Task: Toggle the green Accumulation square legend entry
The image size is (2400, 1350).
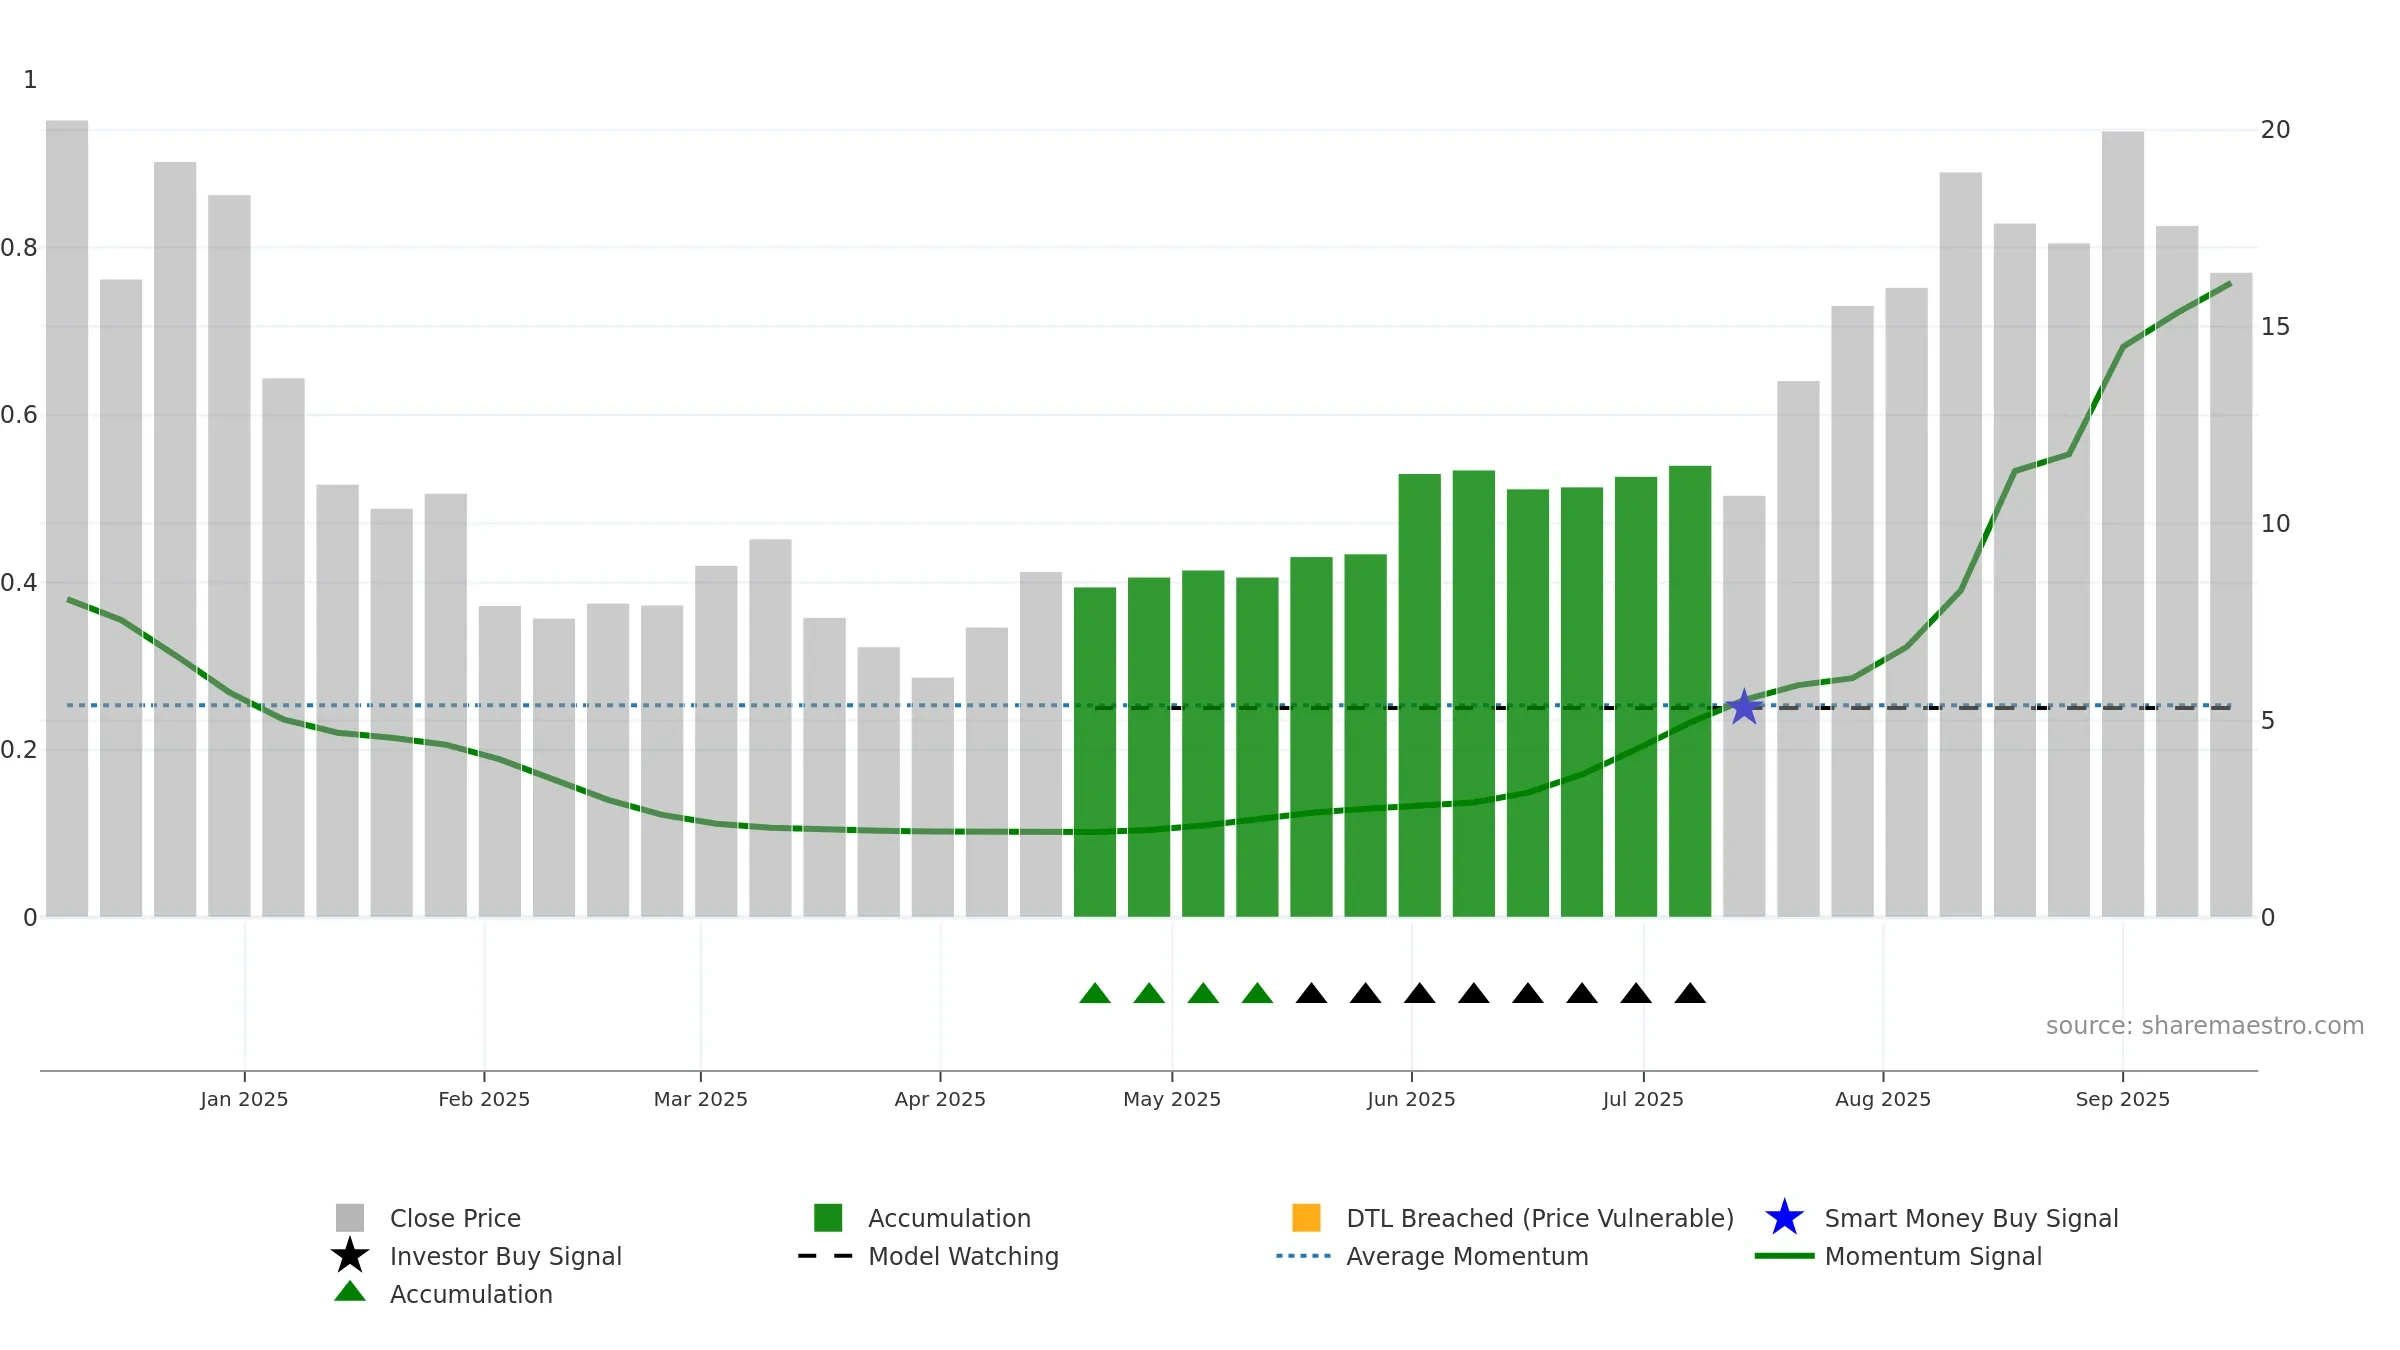Action: [922, 1218]
